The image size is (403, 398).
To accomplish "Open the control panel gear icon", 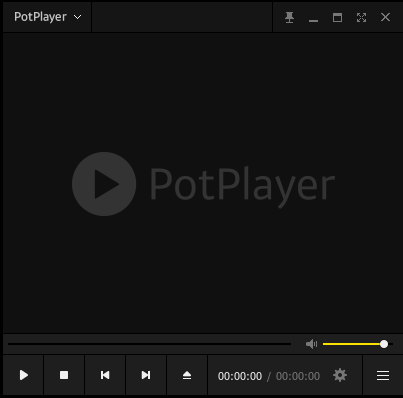I will click(340, 375).
